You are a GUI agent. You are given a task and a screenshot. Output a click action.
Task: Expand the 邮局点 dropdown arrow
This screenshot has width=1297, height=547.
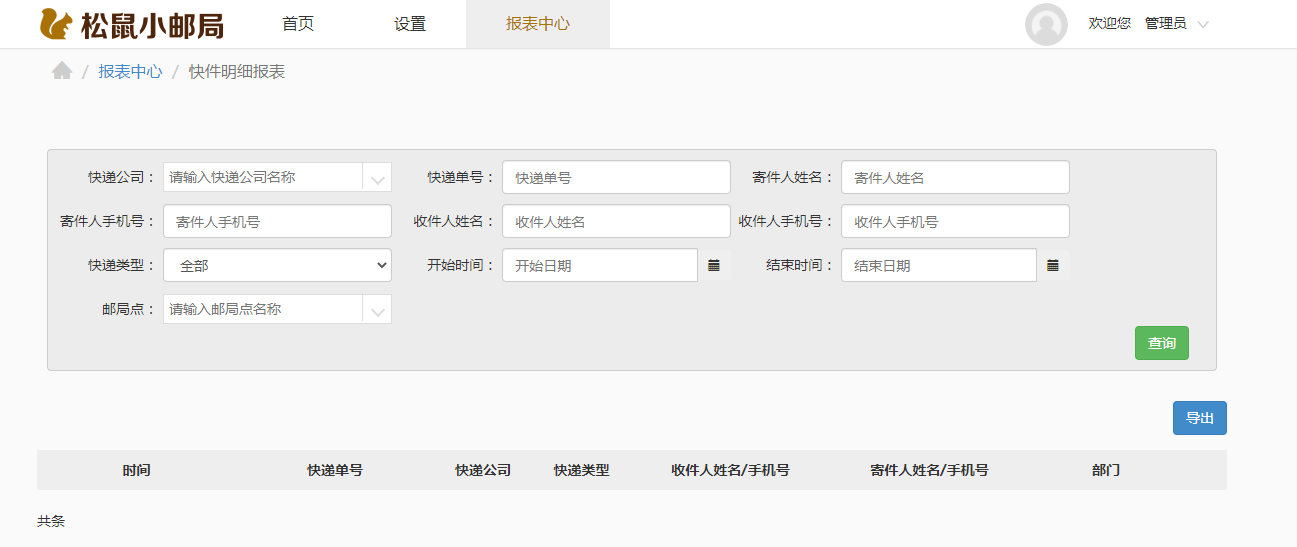point(377,310)
